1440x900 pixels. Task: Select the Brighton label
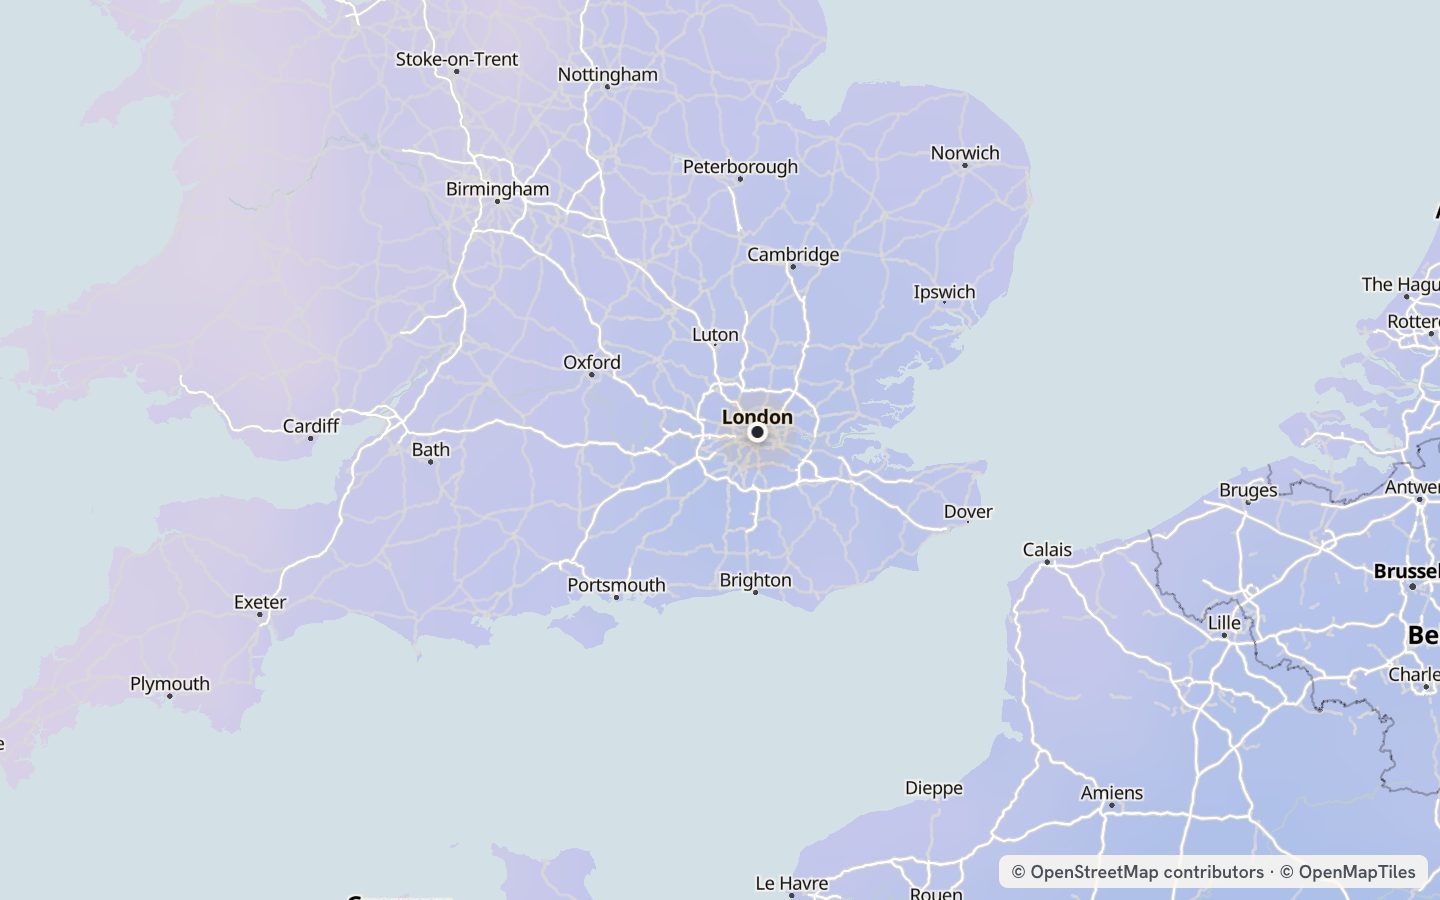pos(755,580)
